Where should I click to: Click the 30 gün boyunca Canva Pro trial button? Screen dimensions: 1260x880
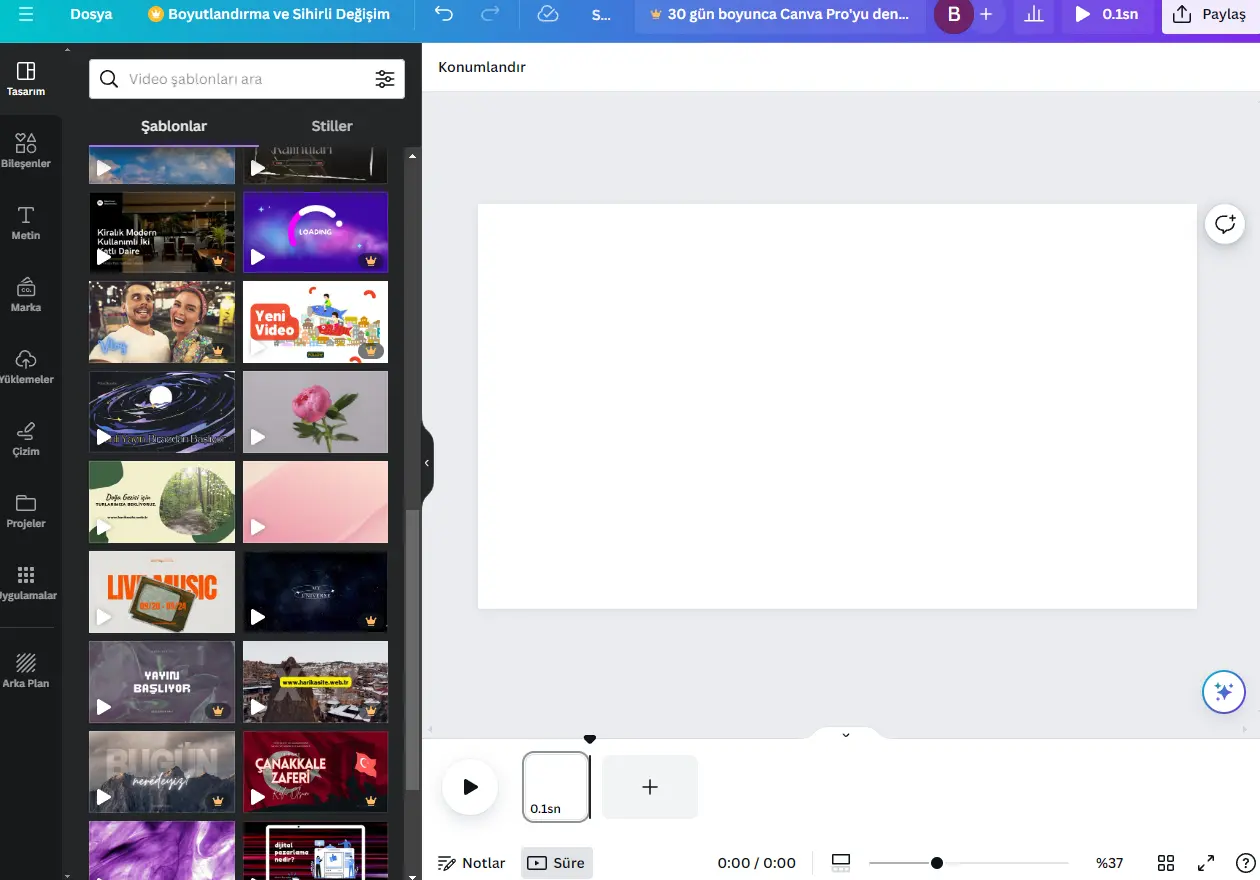[x=780, y=15]
